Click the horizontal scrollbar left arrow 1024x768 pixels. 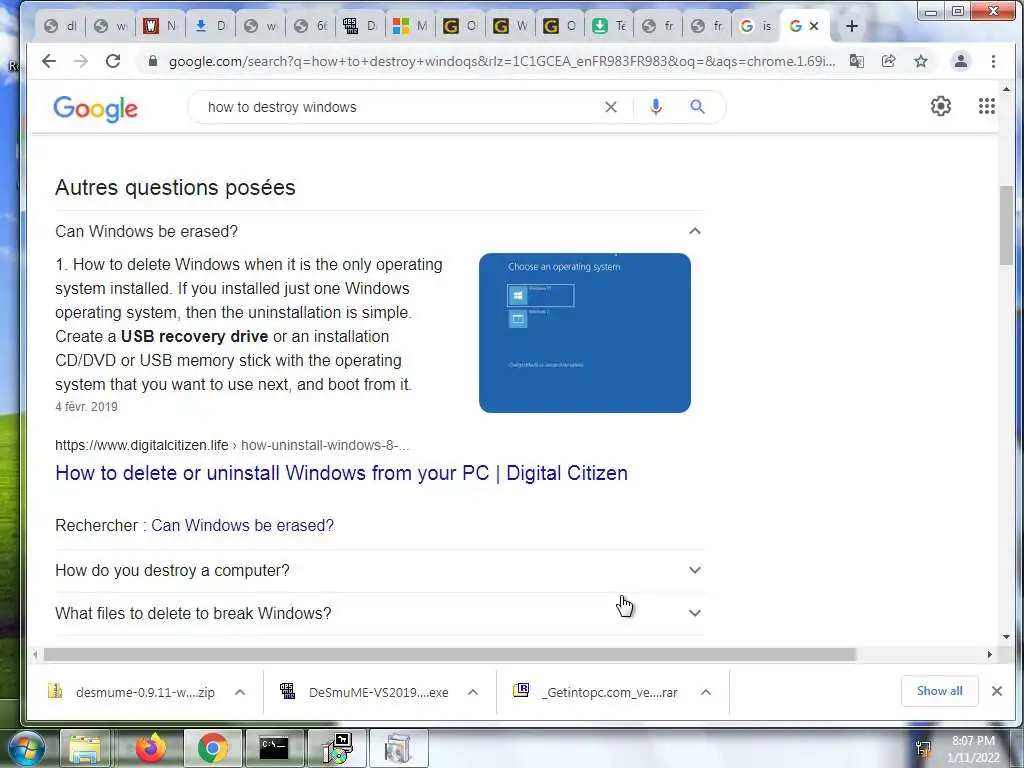35,654
